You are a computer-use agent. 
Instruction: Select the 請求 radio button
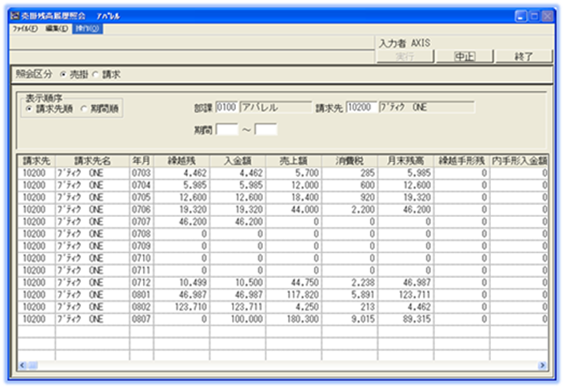click(x=96, y=75)
